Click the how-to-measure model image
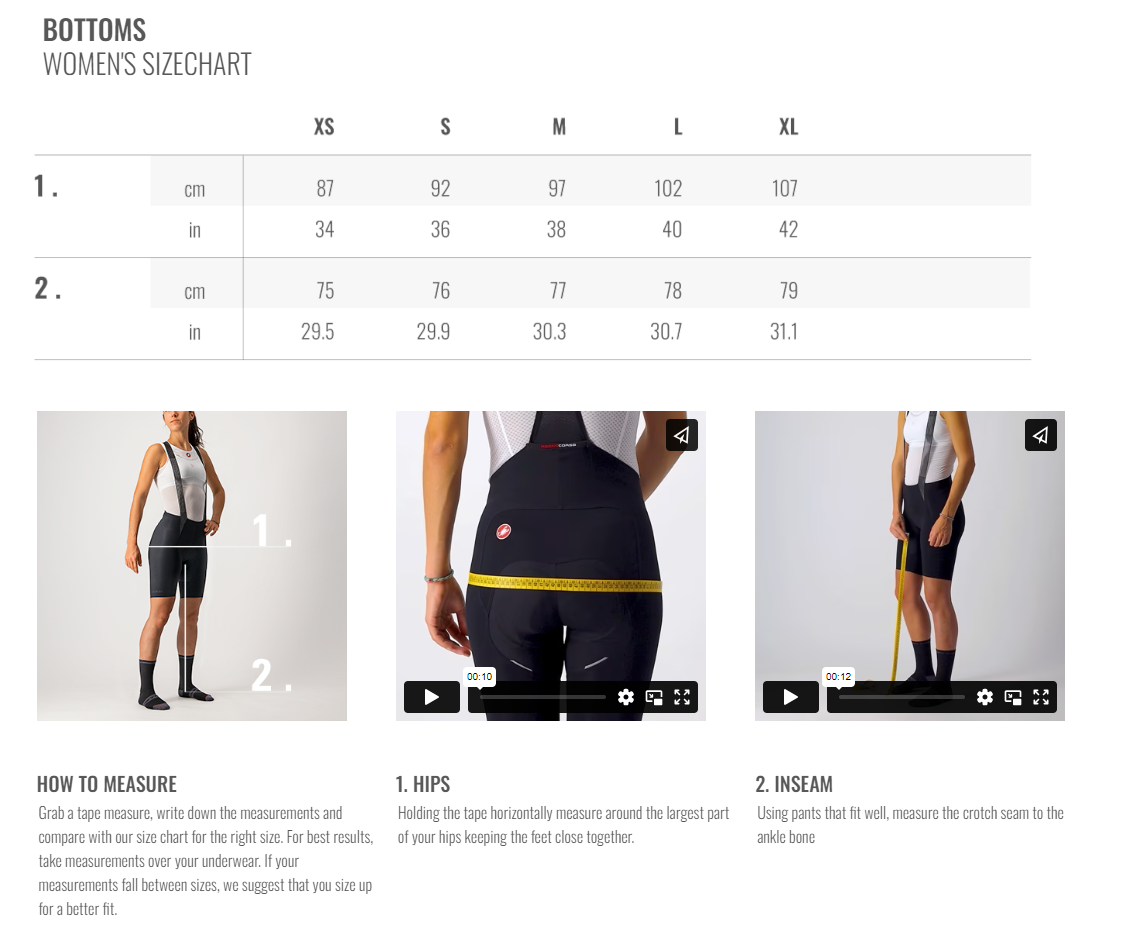The image size is (1122, 934). (x=192, y=565)
